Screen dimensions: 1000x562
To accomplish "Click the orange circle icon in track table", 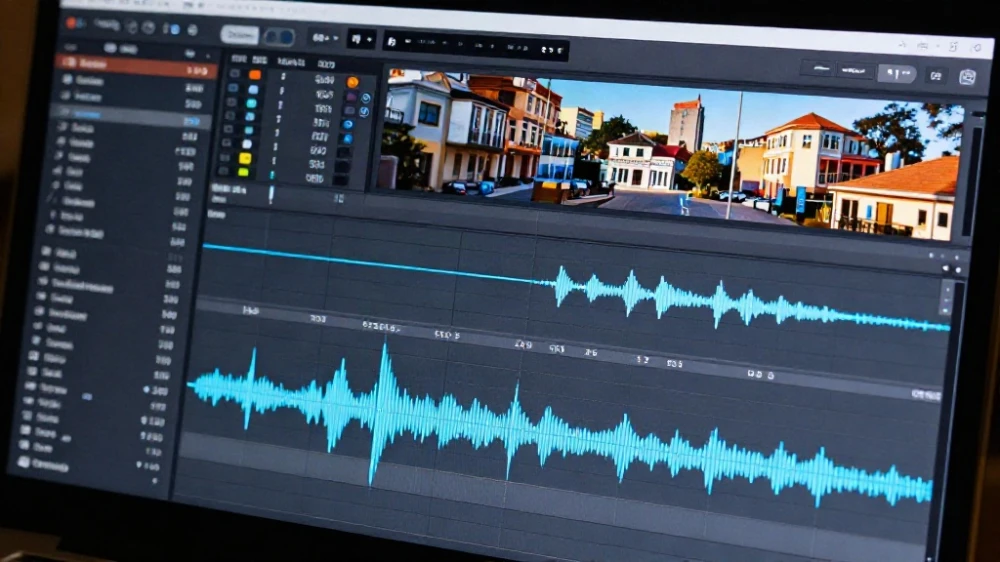I will [x=352, y=82].
